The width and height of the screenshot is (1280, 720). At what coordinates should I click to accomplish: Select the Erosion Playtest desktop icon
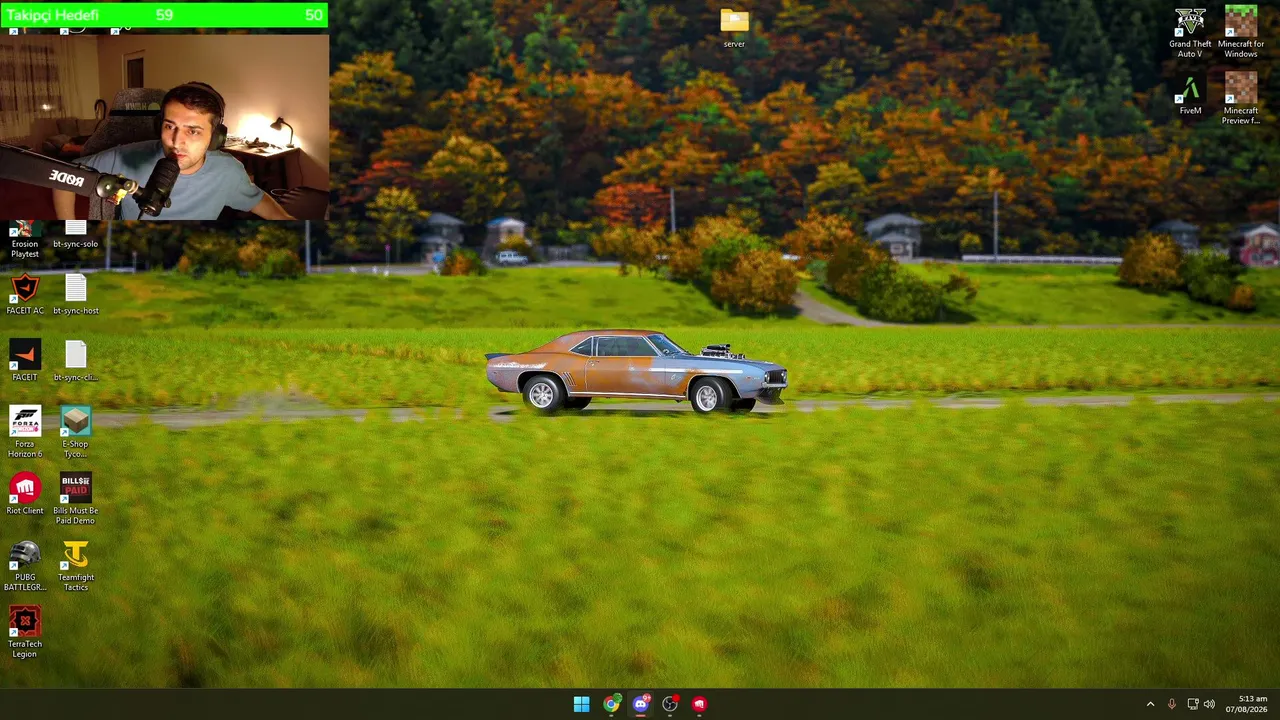[x=25, y=240]
